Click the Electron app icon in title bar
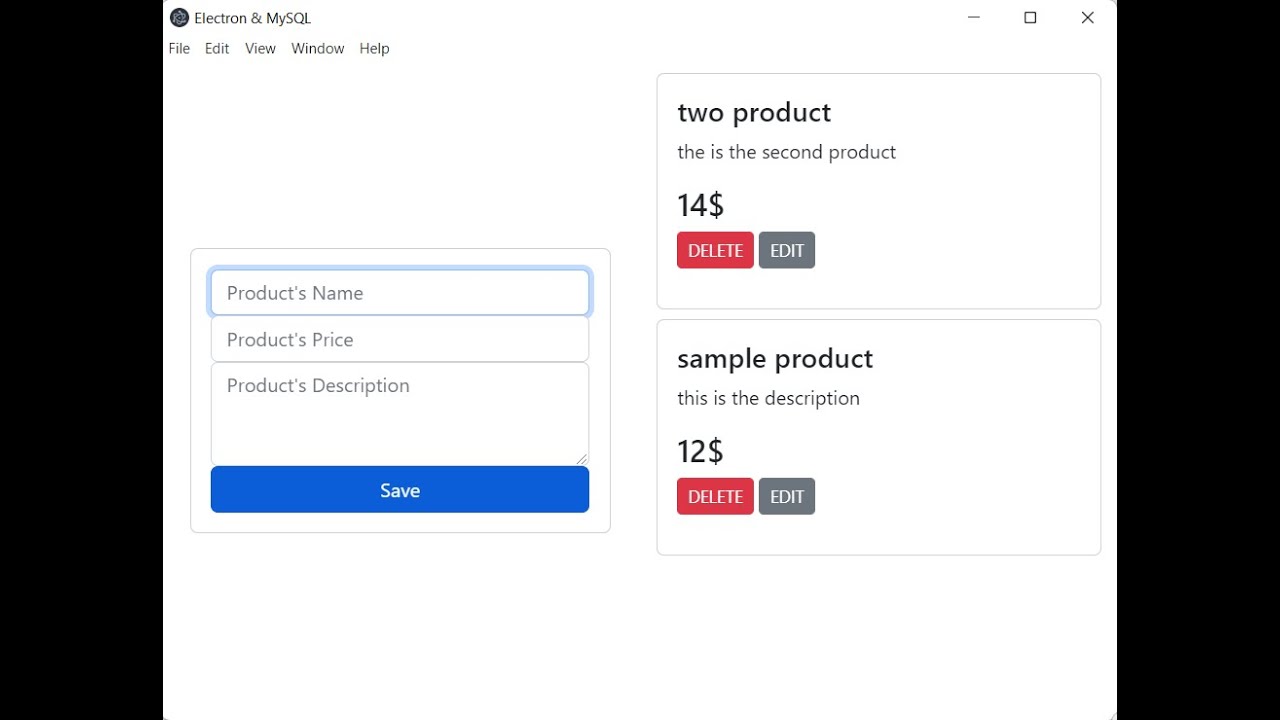Image resolution: width=1280 pixels, height=720 pixels. click(x=180, y=18)
